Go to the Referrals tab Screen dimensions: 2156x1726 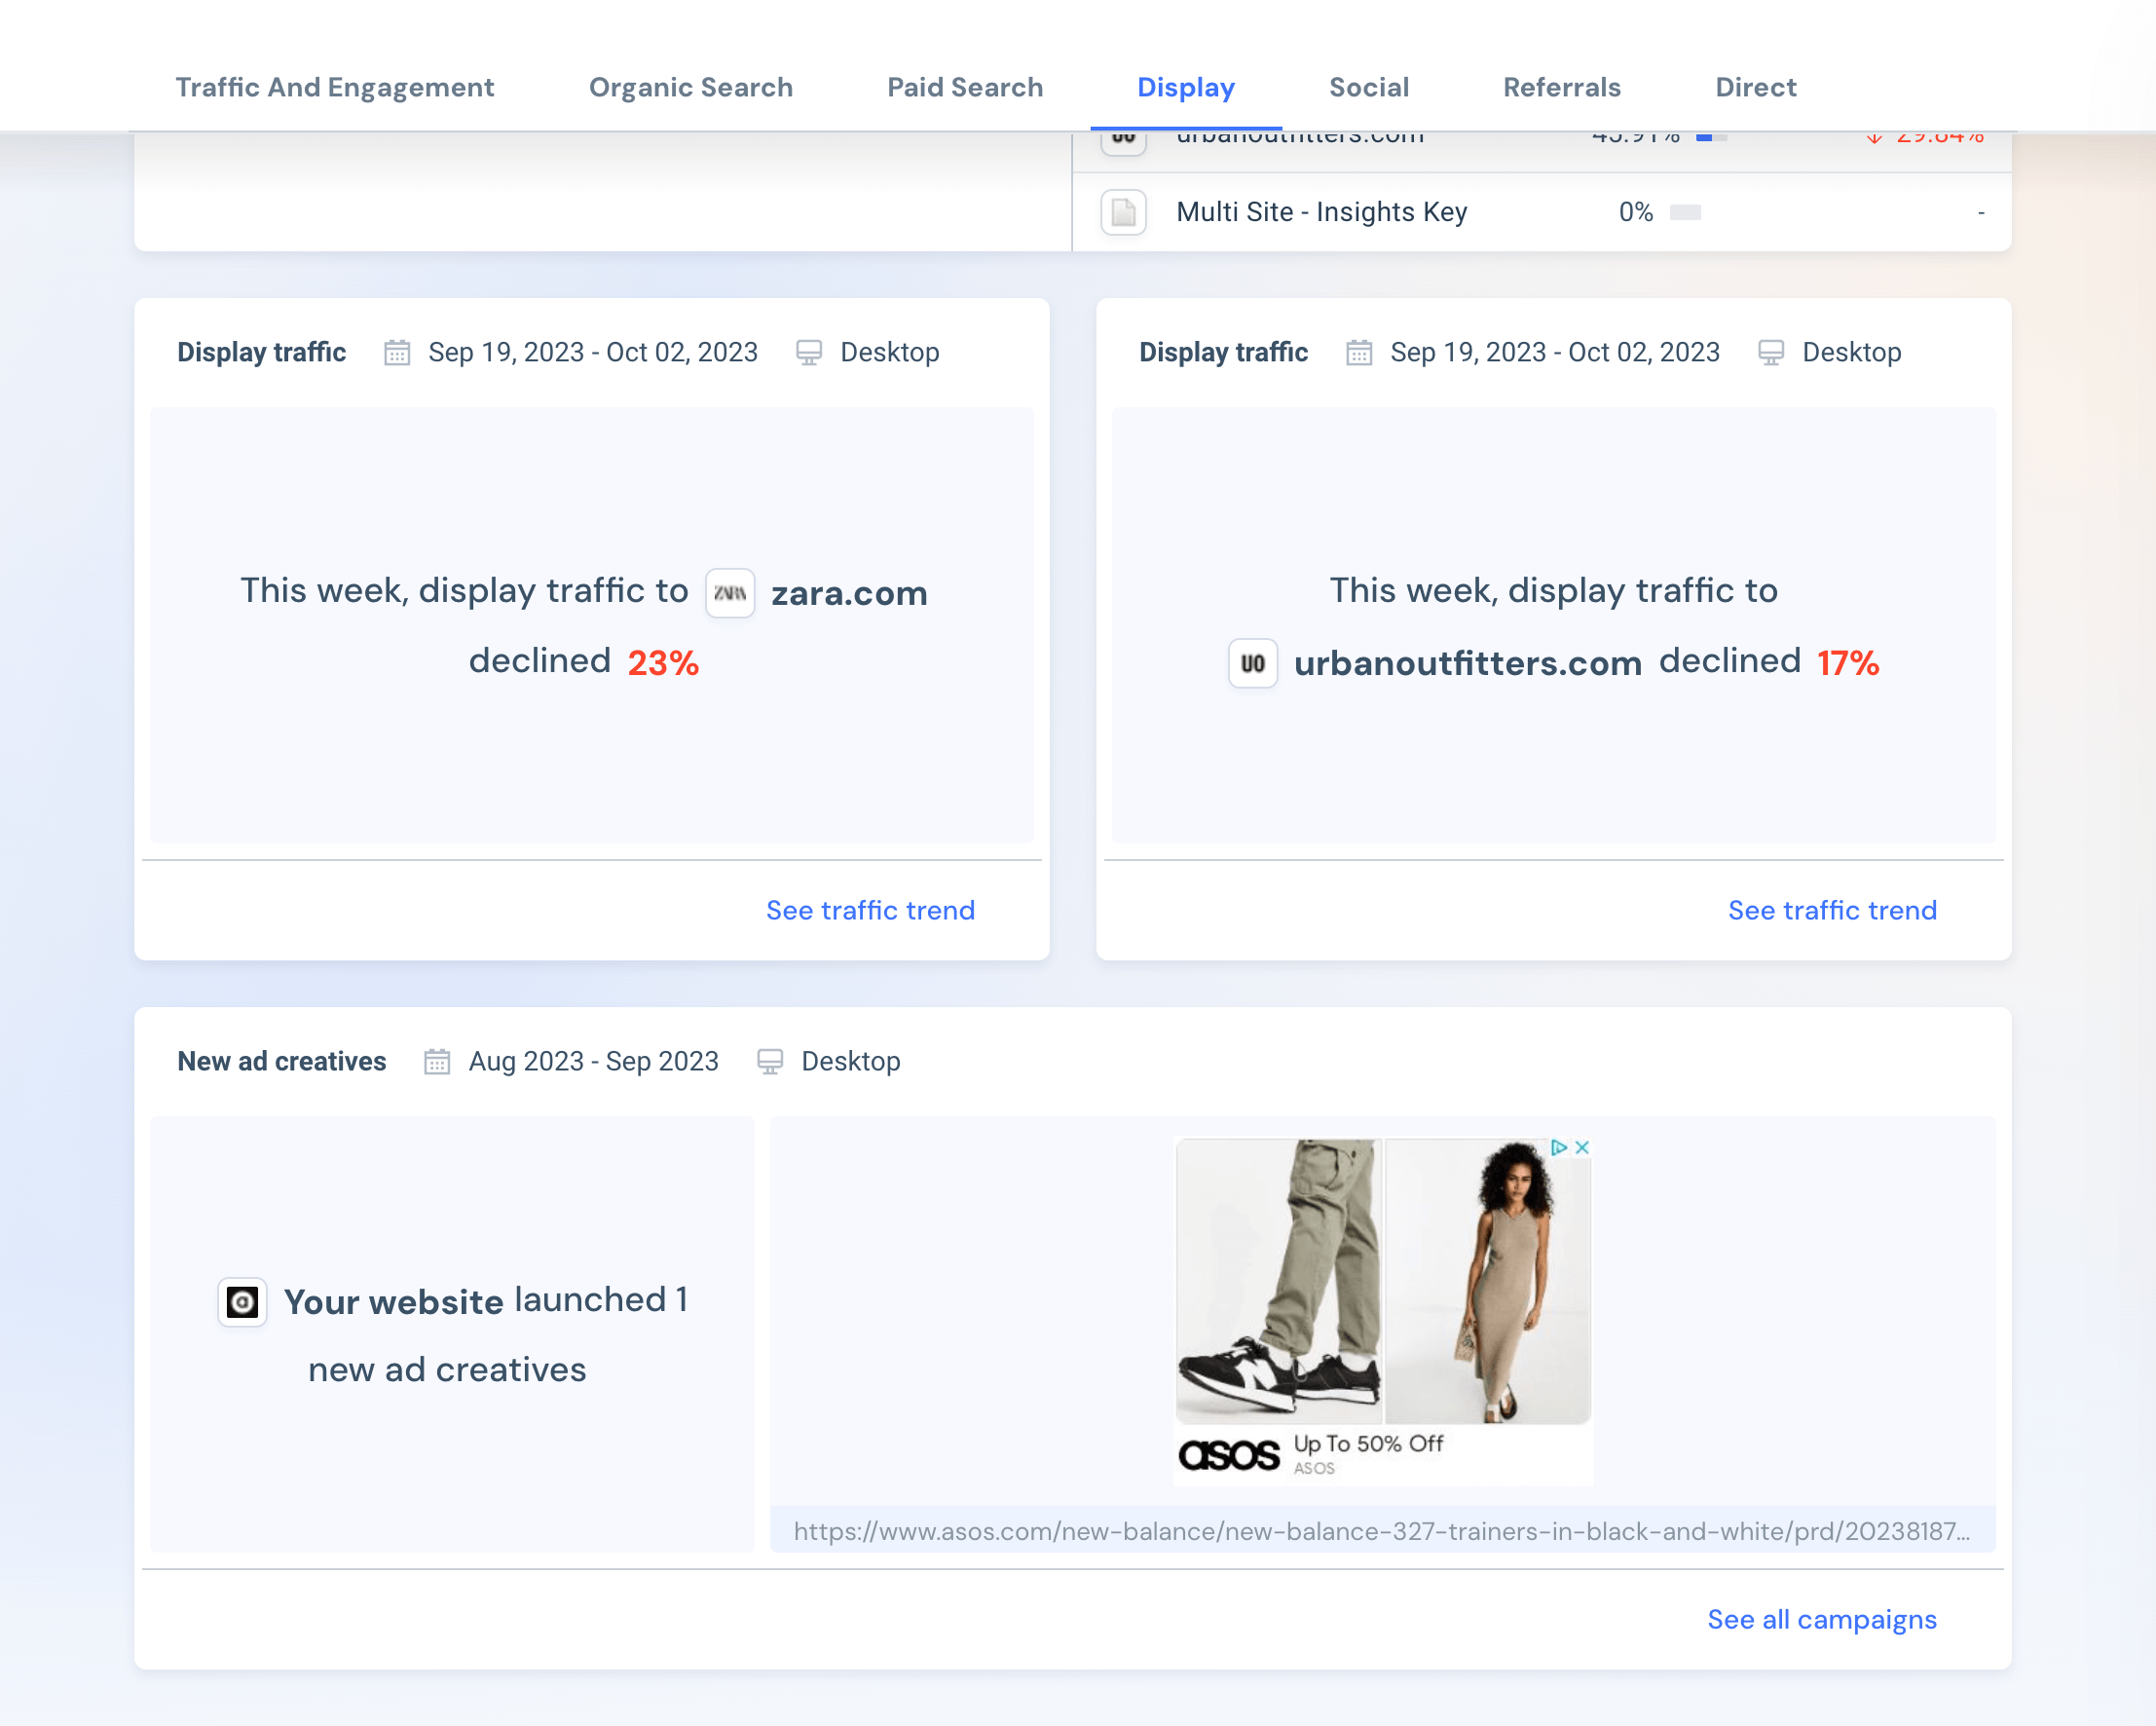click(x=1561, y=87)
